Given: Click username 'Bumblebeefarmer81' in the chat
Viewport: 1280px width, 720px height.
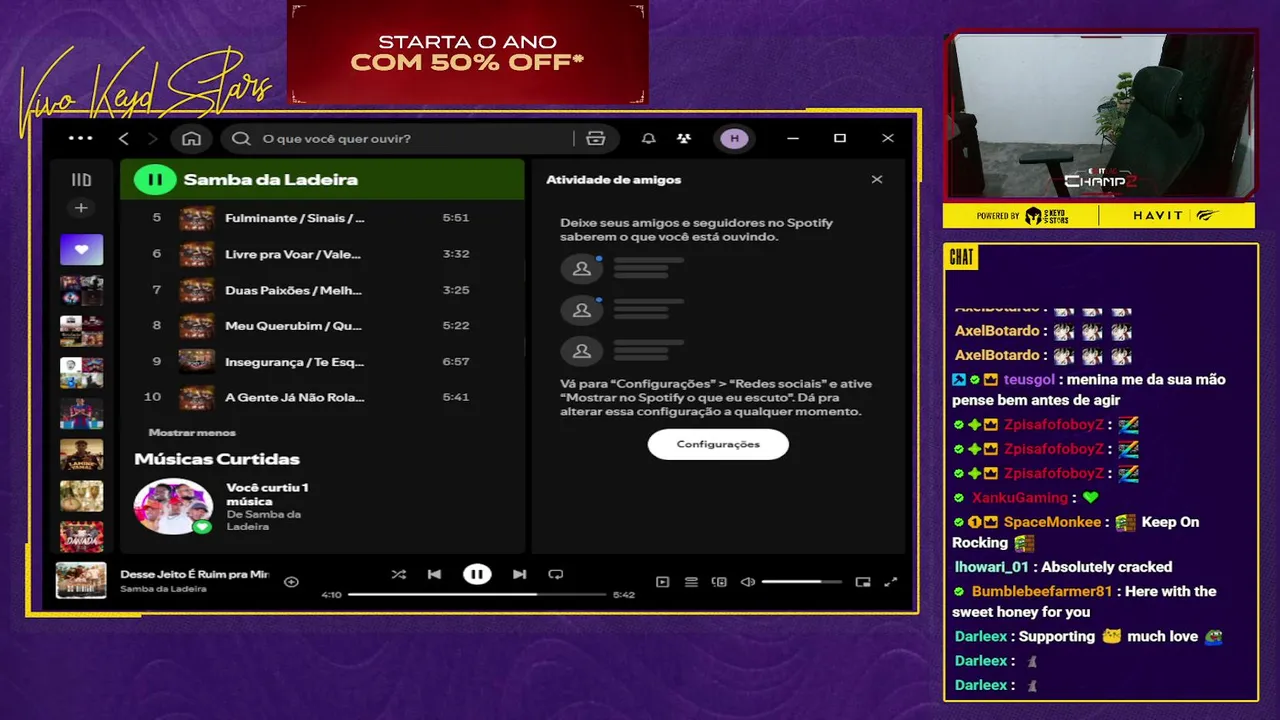Looking at the screenshot, I should click(x=1044, y=591).
